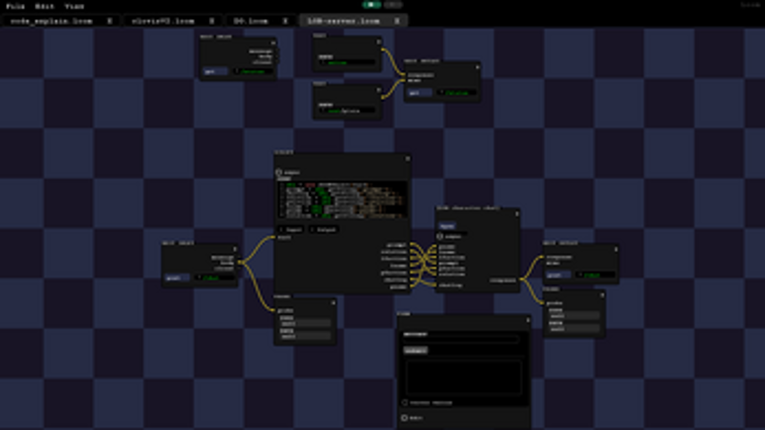Close the form node containing the submit button
Image resolution: width=765 pixels, height=430 pixels.
(528, 321)
